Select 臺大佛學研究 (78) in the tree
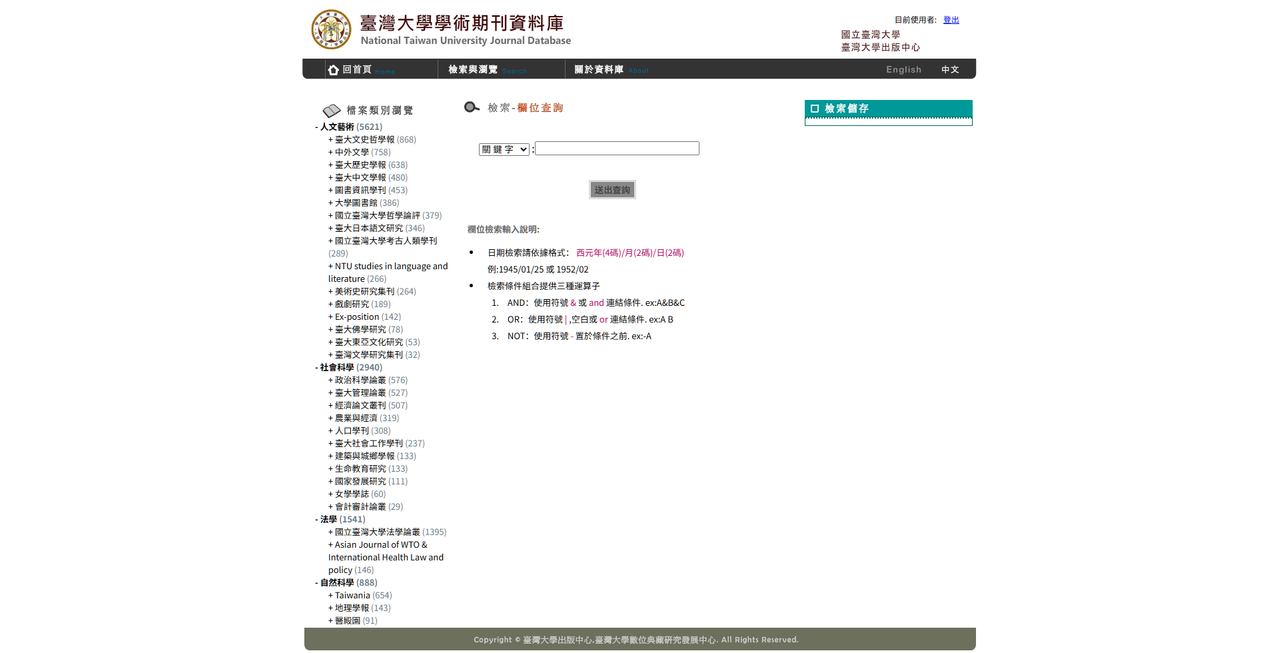Screen dimensions: 1279x653 (366, 329)
